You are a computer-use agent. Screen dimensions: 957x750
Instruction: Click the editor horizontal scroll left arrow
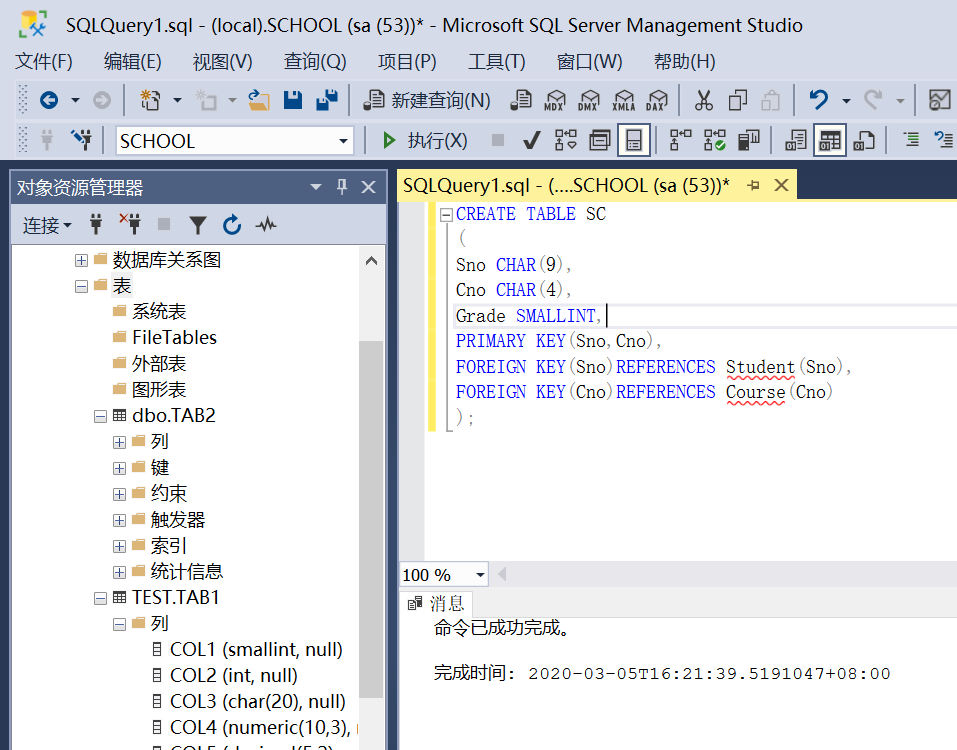tap(502, 574)
